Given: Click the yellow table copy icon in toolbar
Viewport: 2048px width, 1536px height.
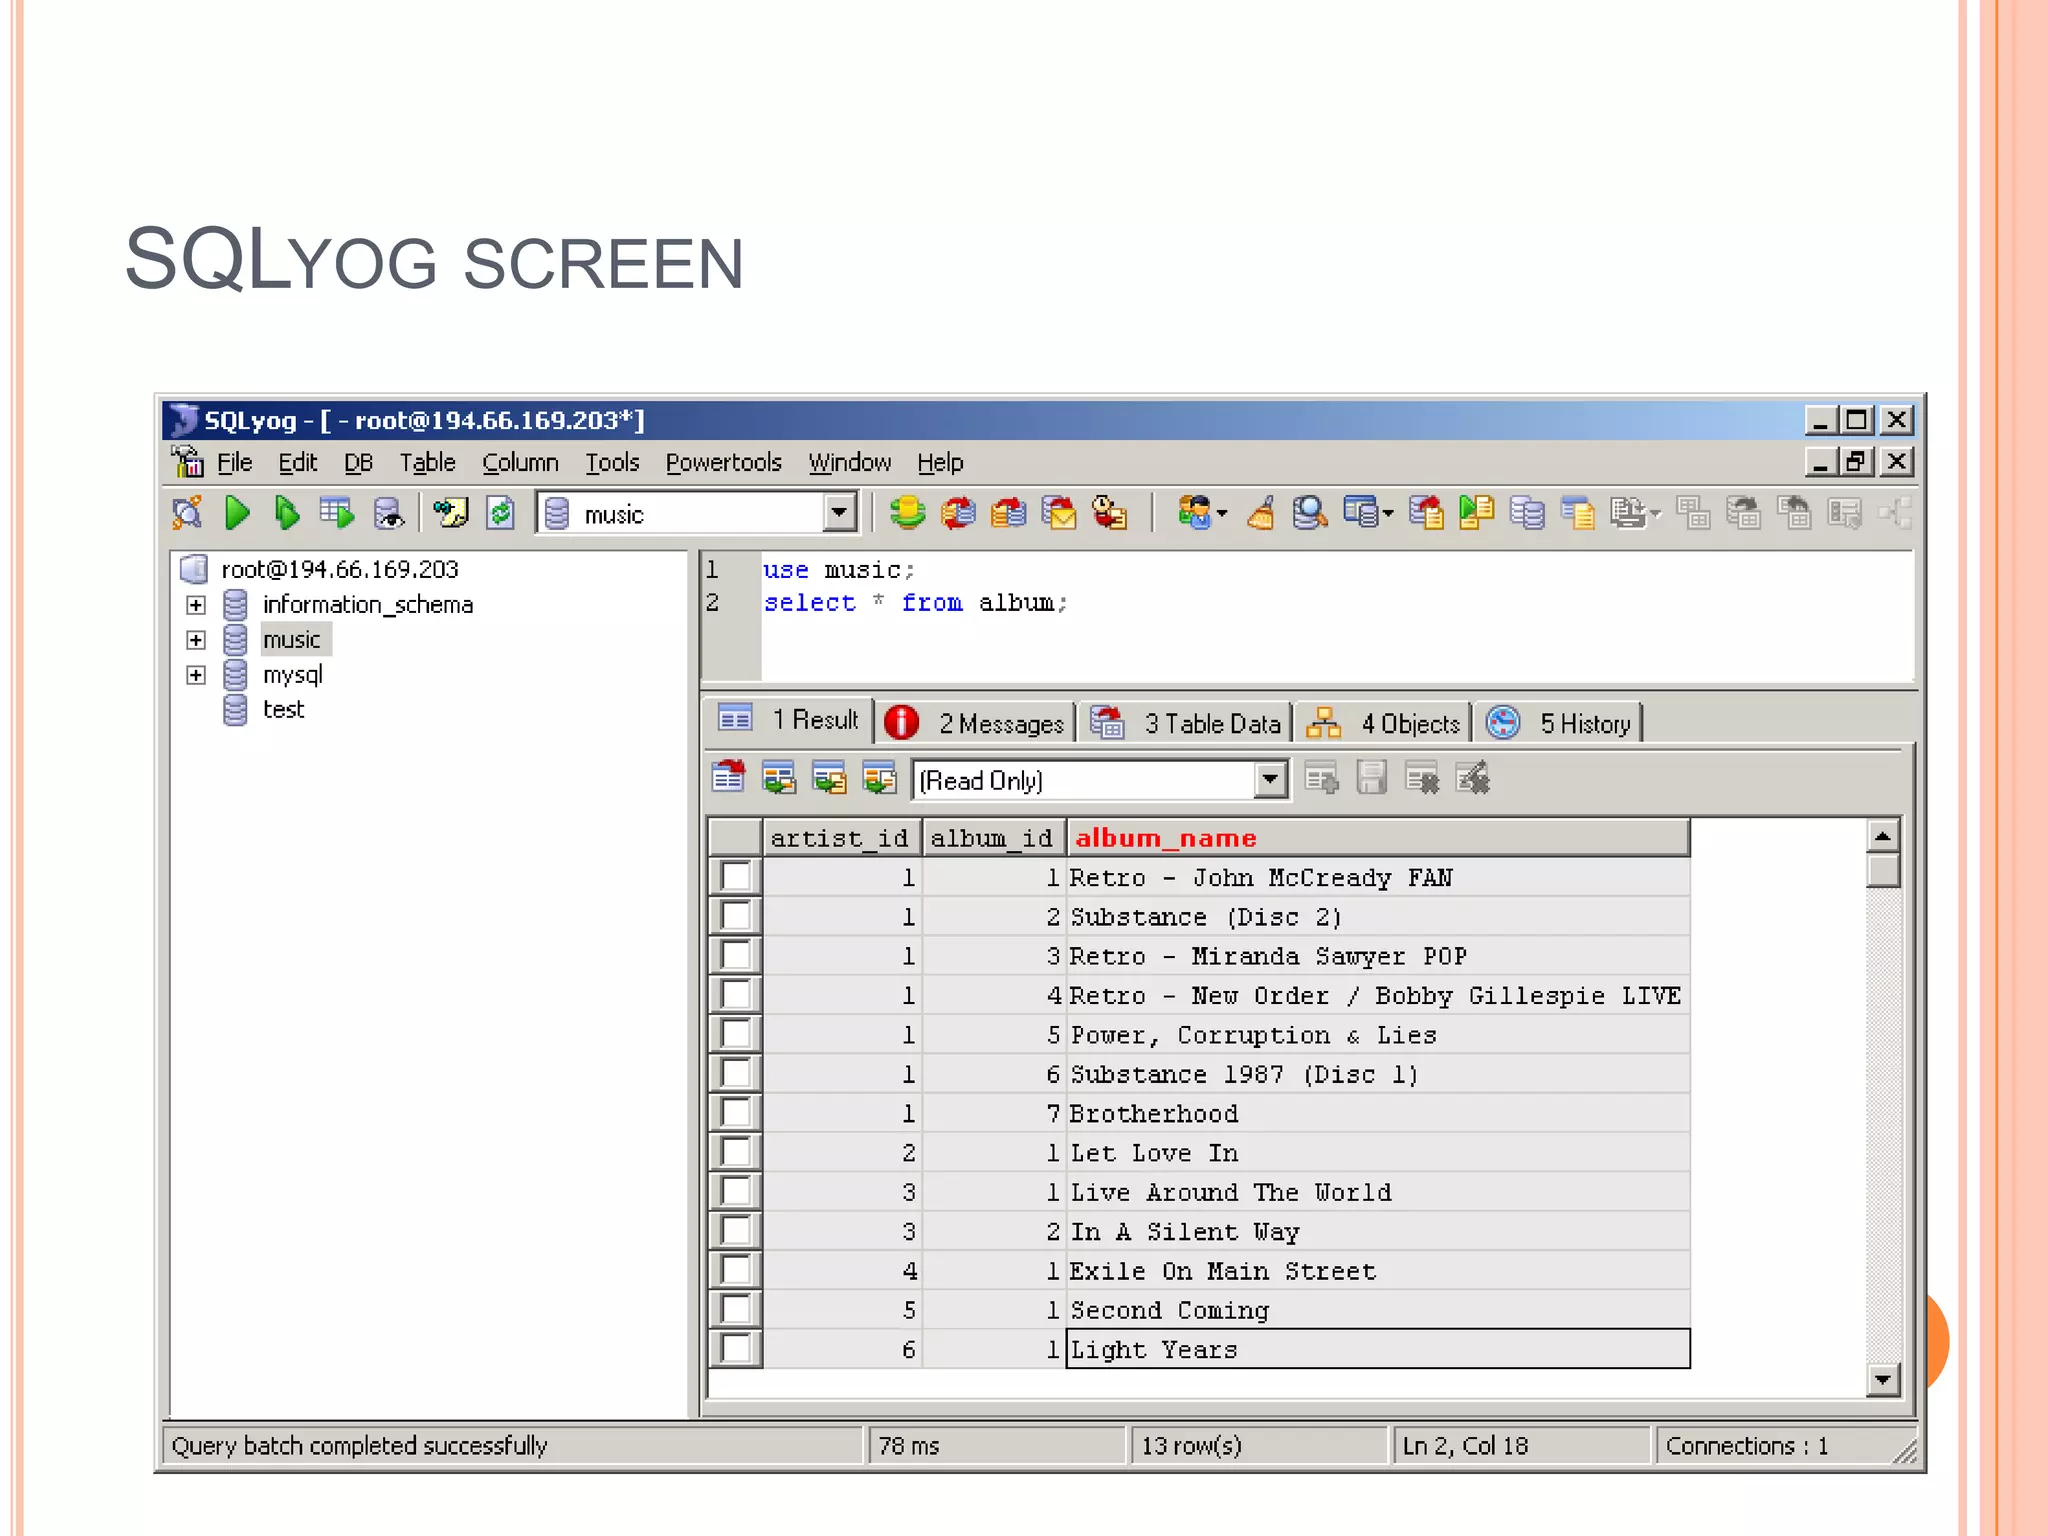Looking at the screenshot, I should (x=1578, y=513).
